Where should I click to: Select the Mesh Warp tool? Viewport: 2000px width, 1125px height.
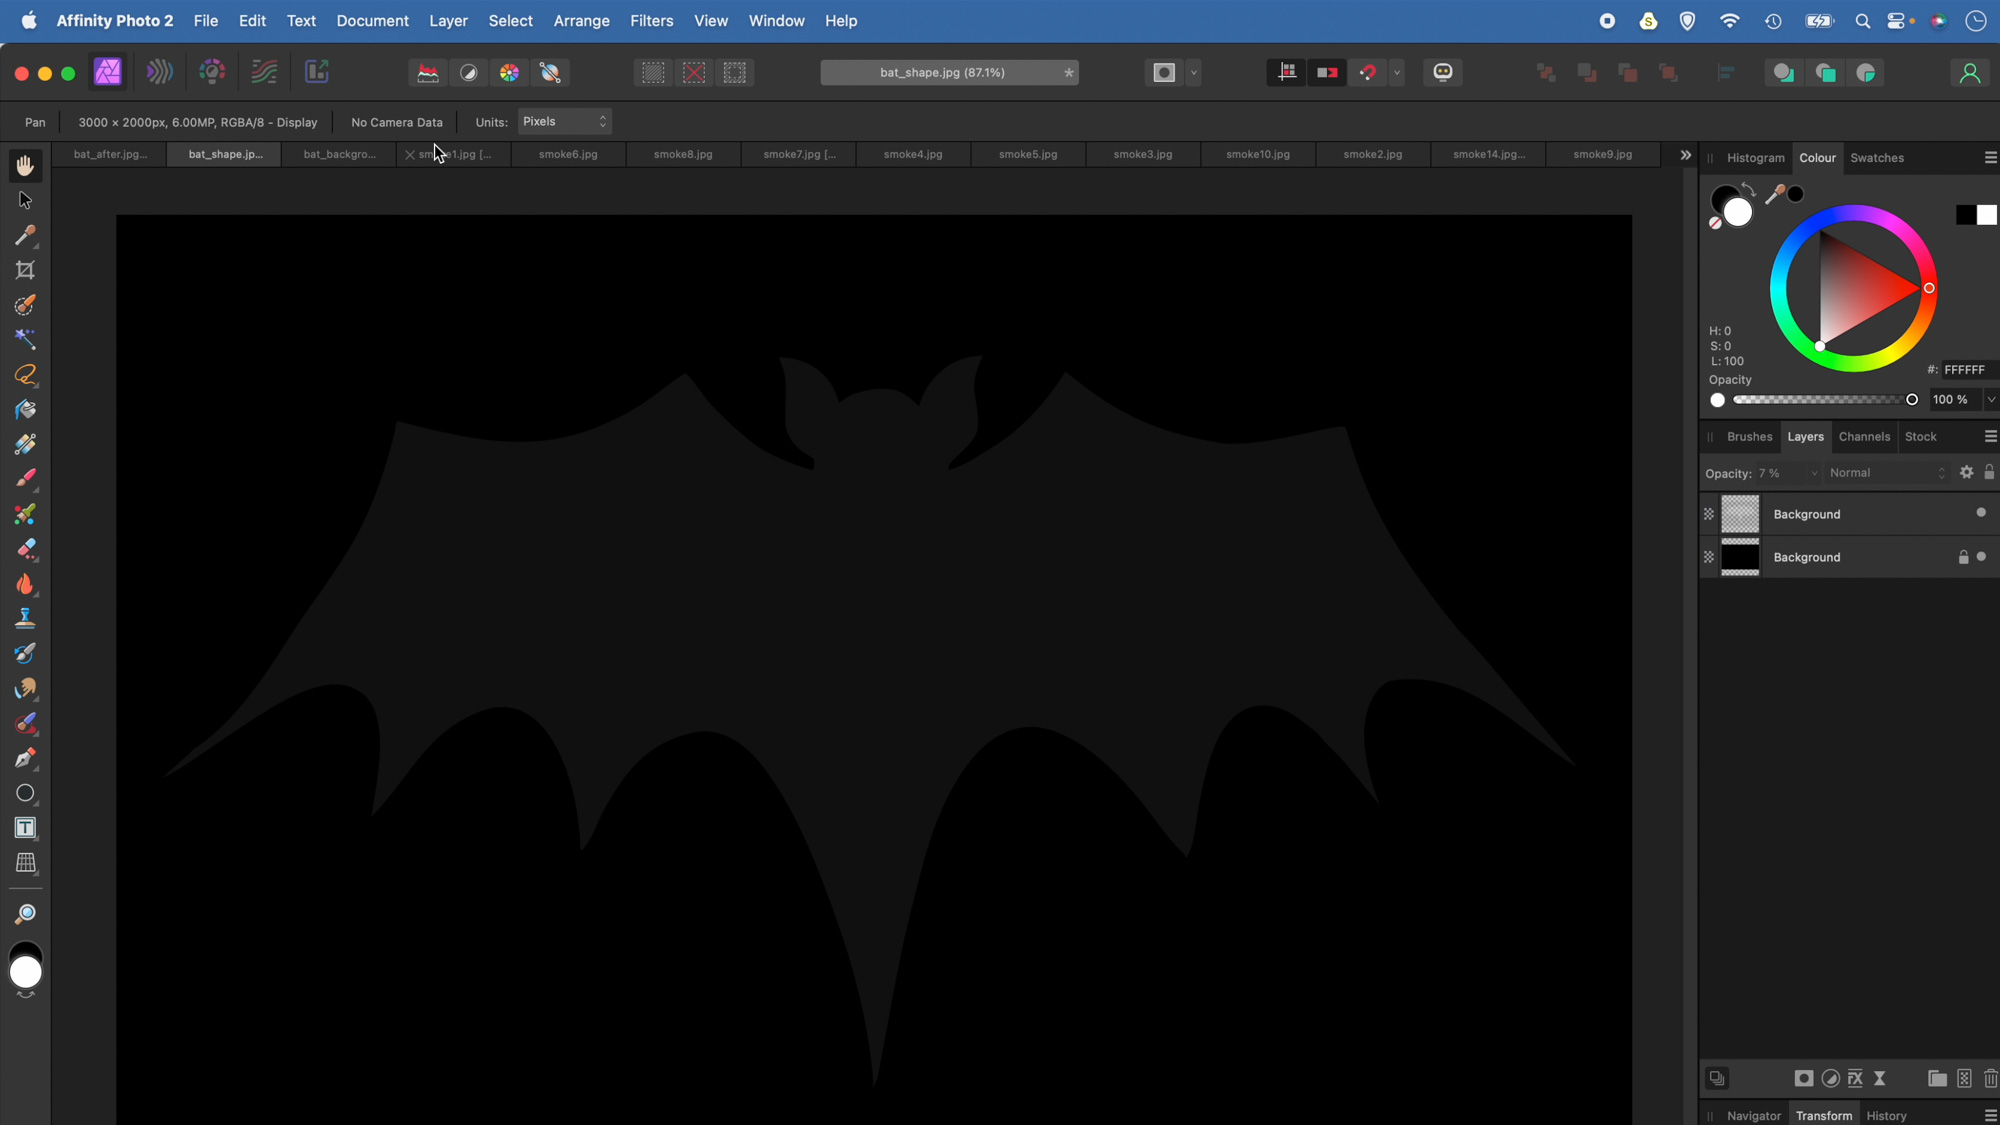[x=25, y=863]
